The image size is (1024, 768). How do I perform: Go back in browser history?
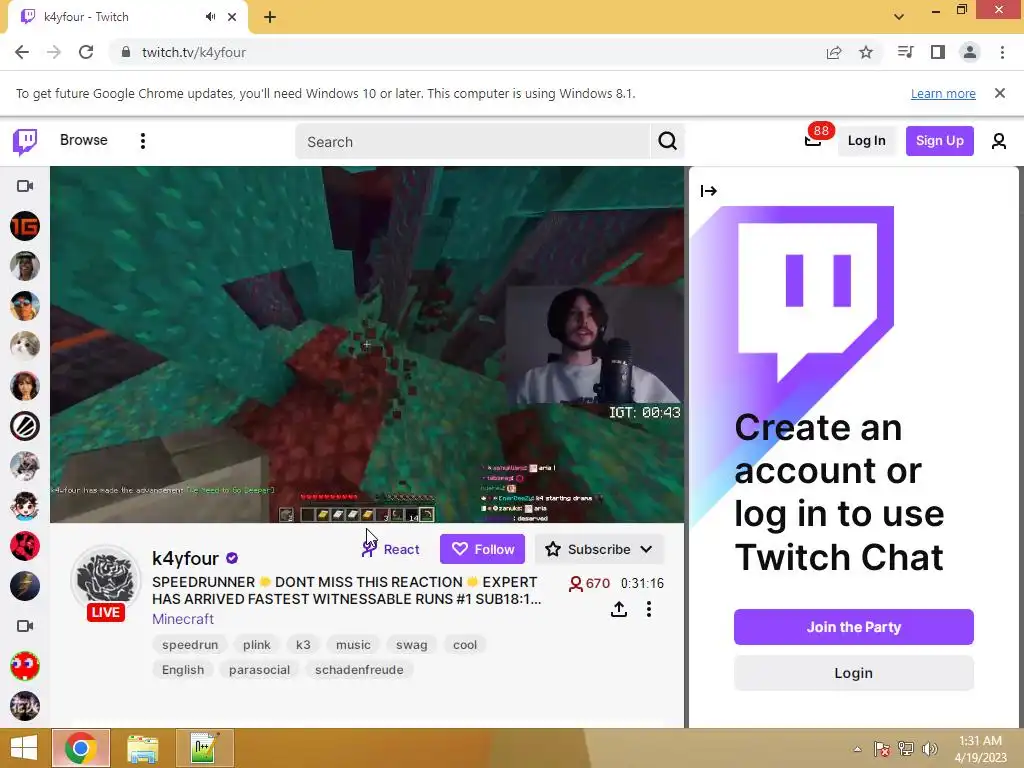[22, 52]
